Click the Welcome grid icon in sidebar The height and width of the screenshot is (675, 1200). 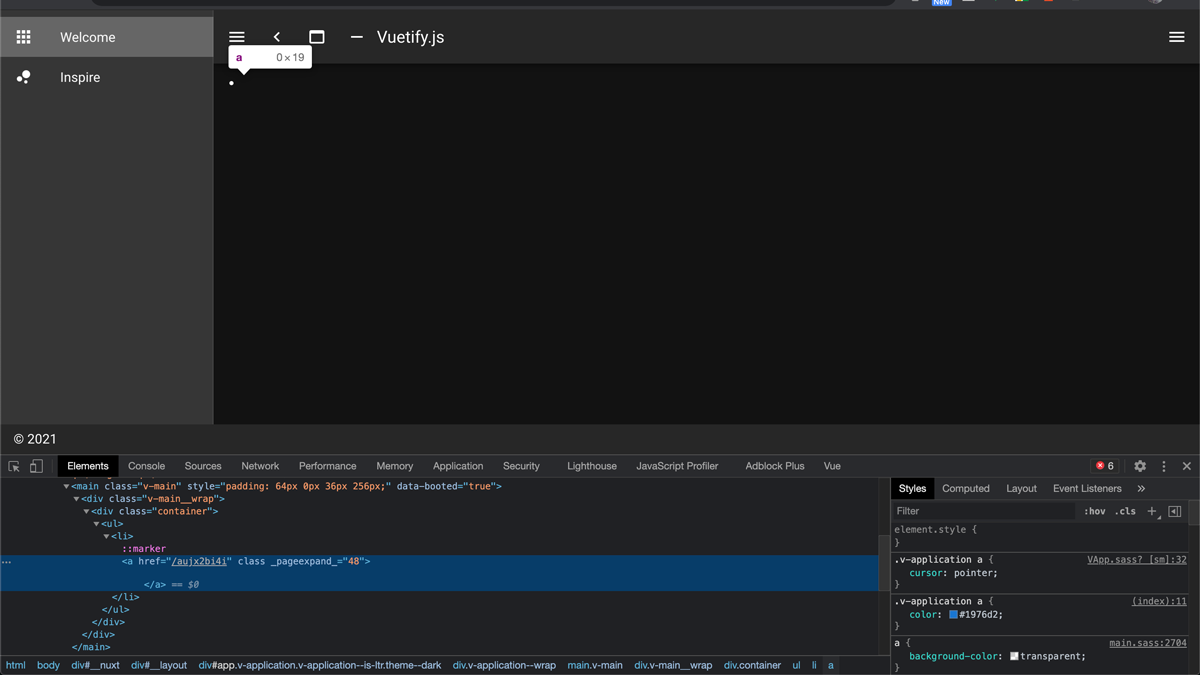click(x=22, y=37)
